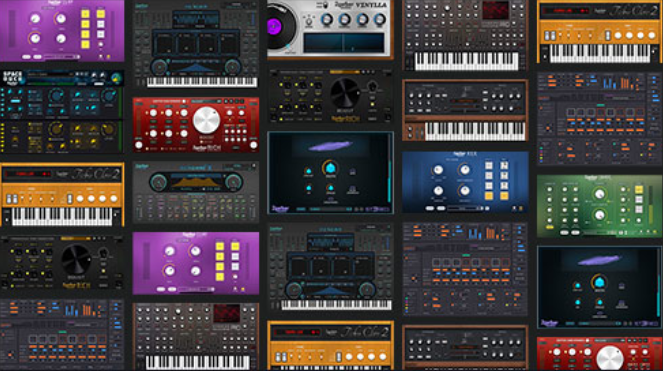Screen dimensions: 663x371
Task: Click the purple cloud display below black plugin
Action: click(x=330, y=146)
